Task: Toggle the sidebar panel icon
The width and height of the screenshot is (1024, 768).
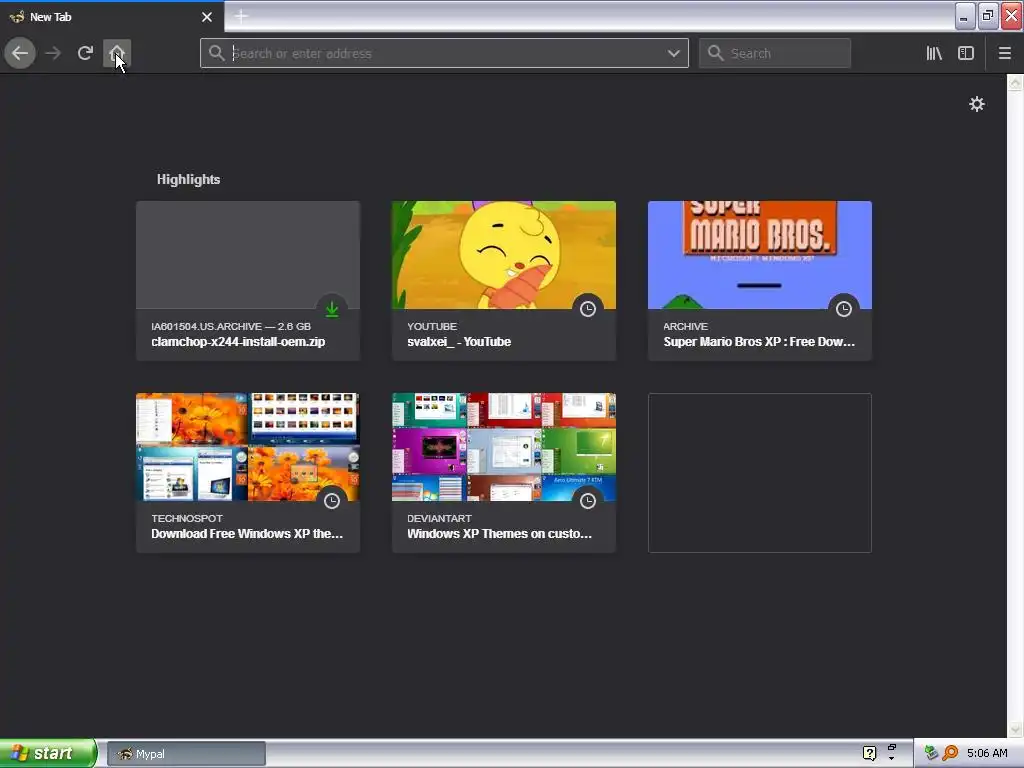Action: coord(966,54)
